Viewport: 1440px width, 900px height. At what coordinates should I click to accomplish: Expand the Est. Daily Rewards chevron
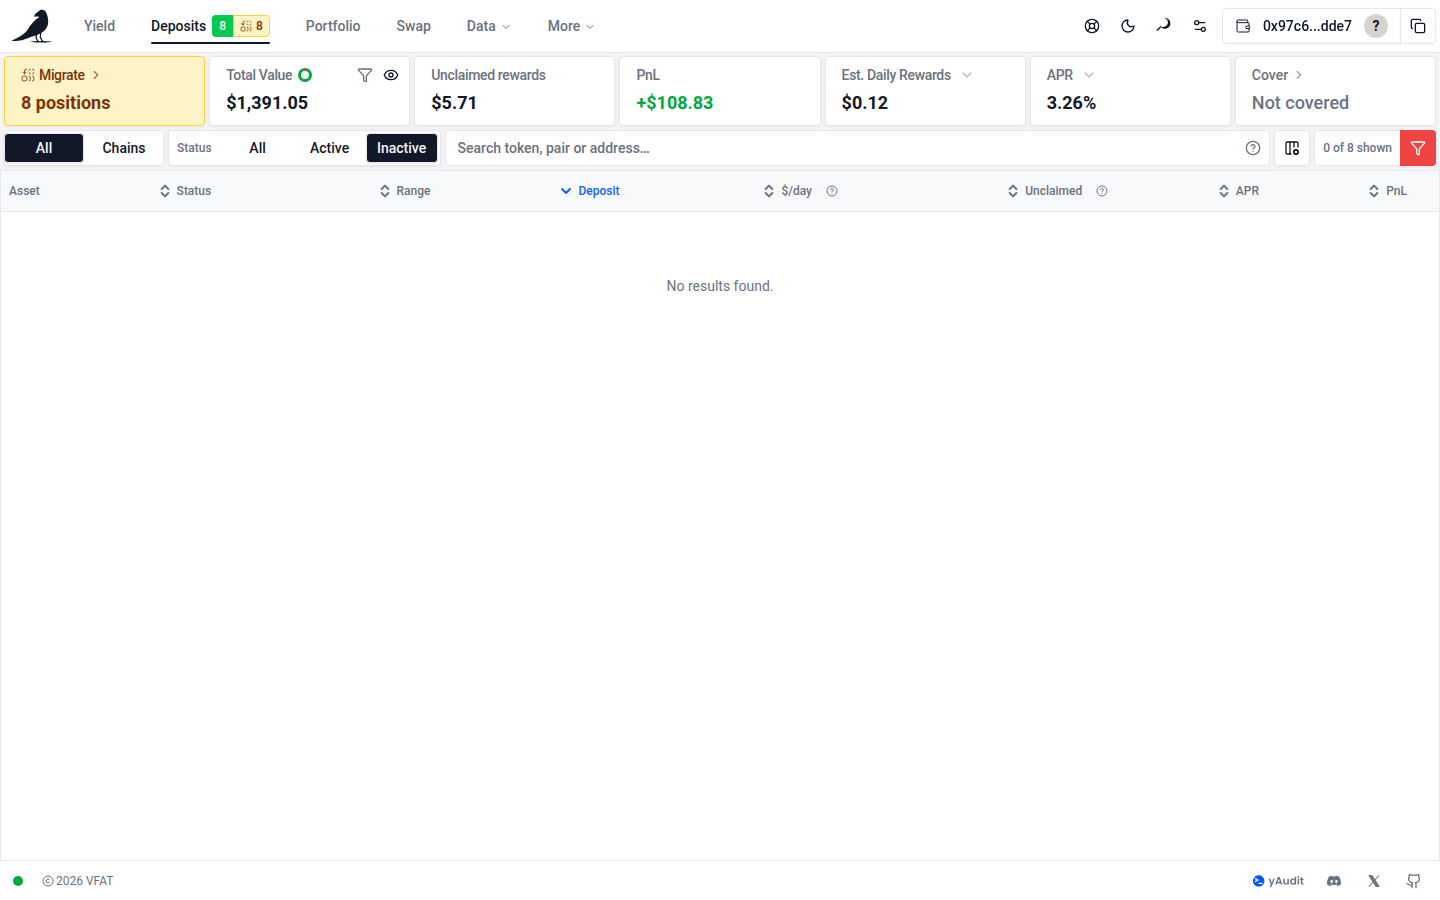967,75
